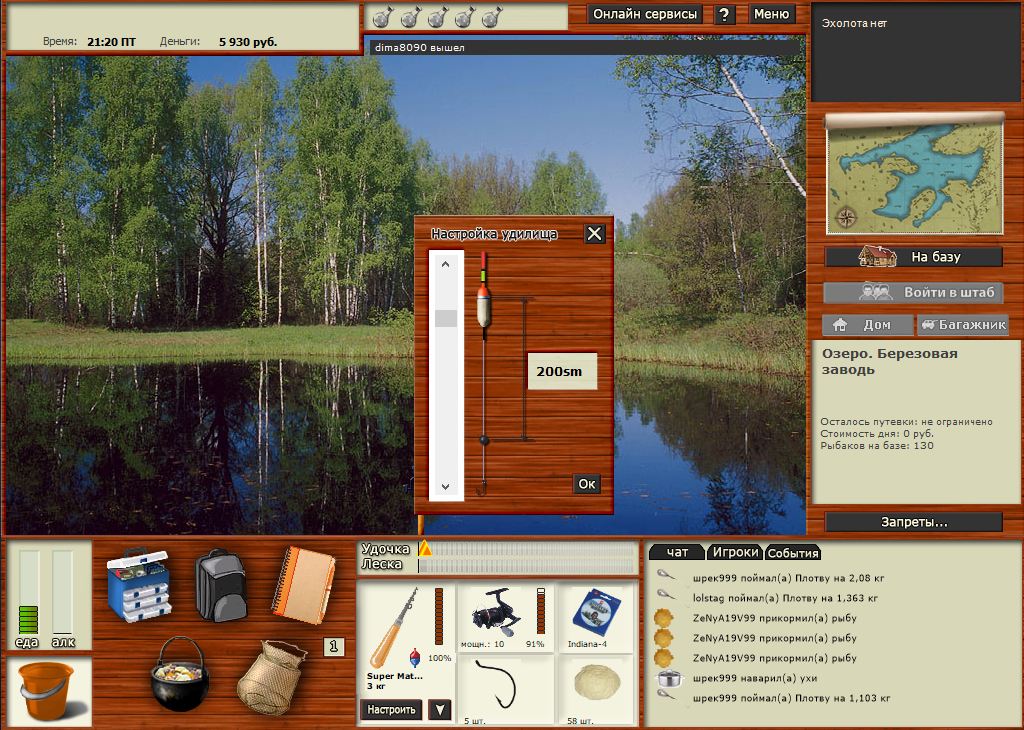Click the depth slider handle

446,318
